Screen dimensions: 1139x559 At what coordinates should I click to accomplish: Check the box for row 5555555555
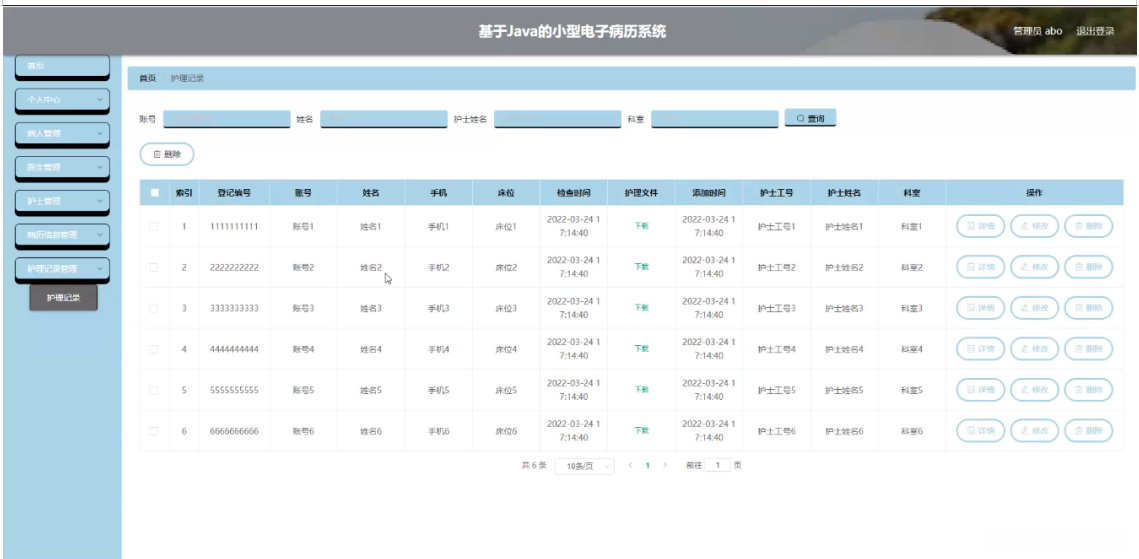click(154, 390)
